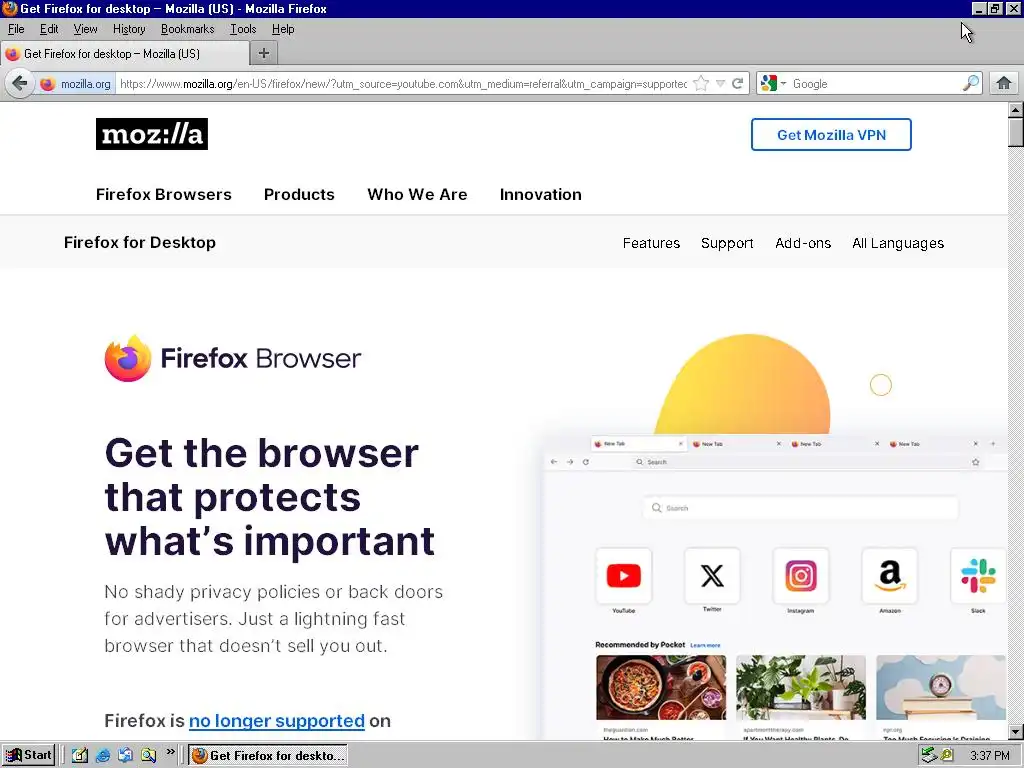
Task: Expand hidden quick launch items chevron
Action: pos(170,752)
